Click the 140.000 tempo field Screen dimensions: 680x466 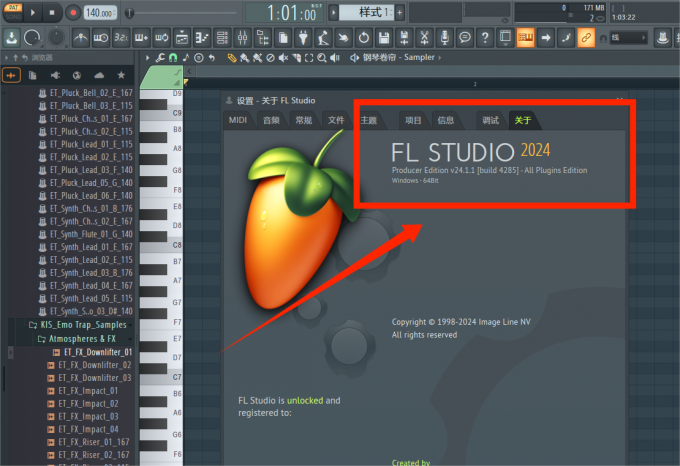tap(100, 13)
